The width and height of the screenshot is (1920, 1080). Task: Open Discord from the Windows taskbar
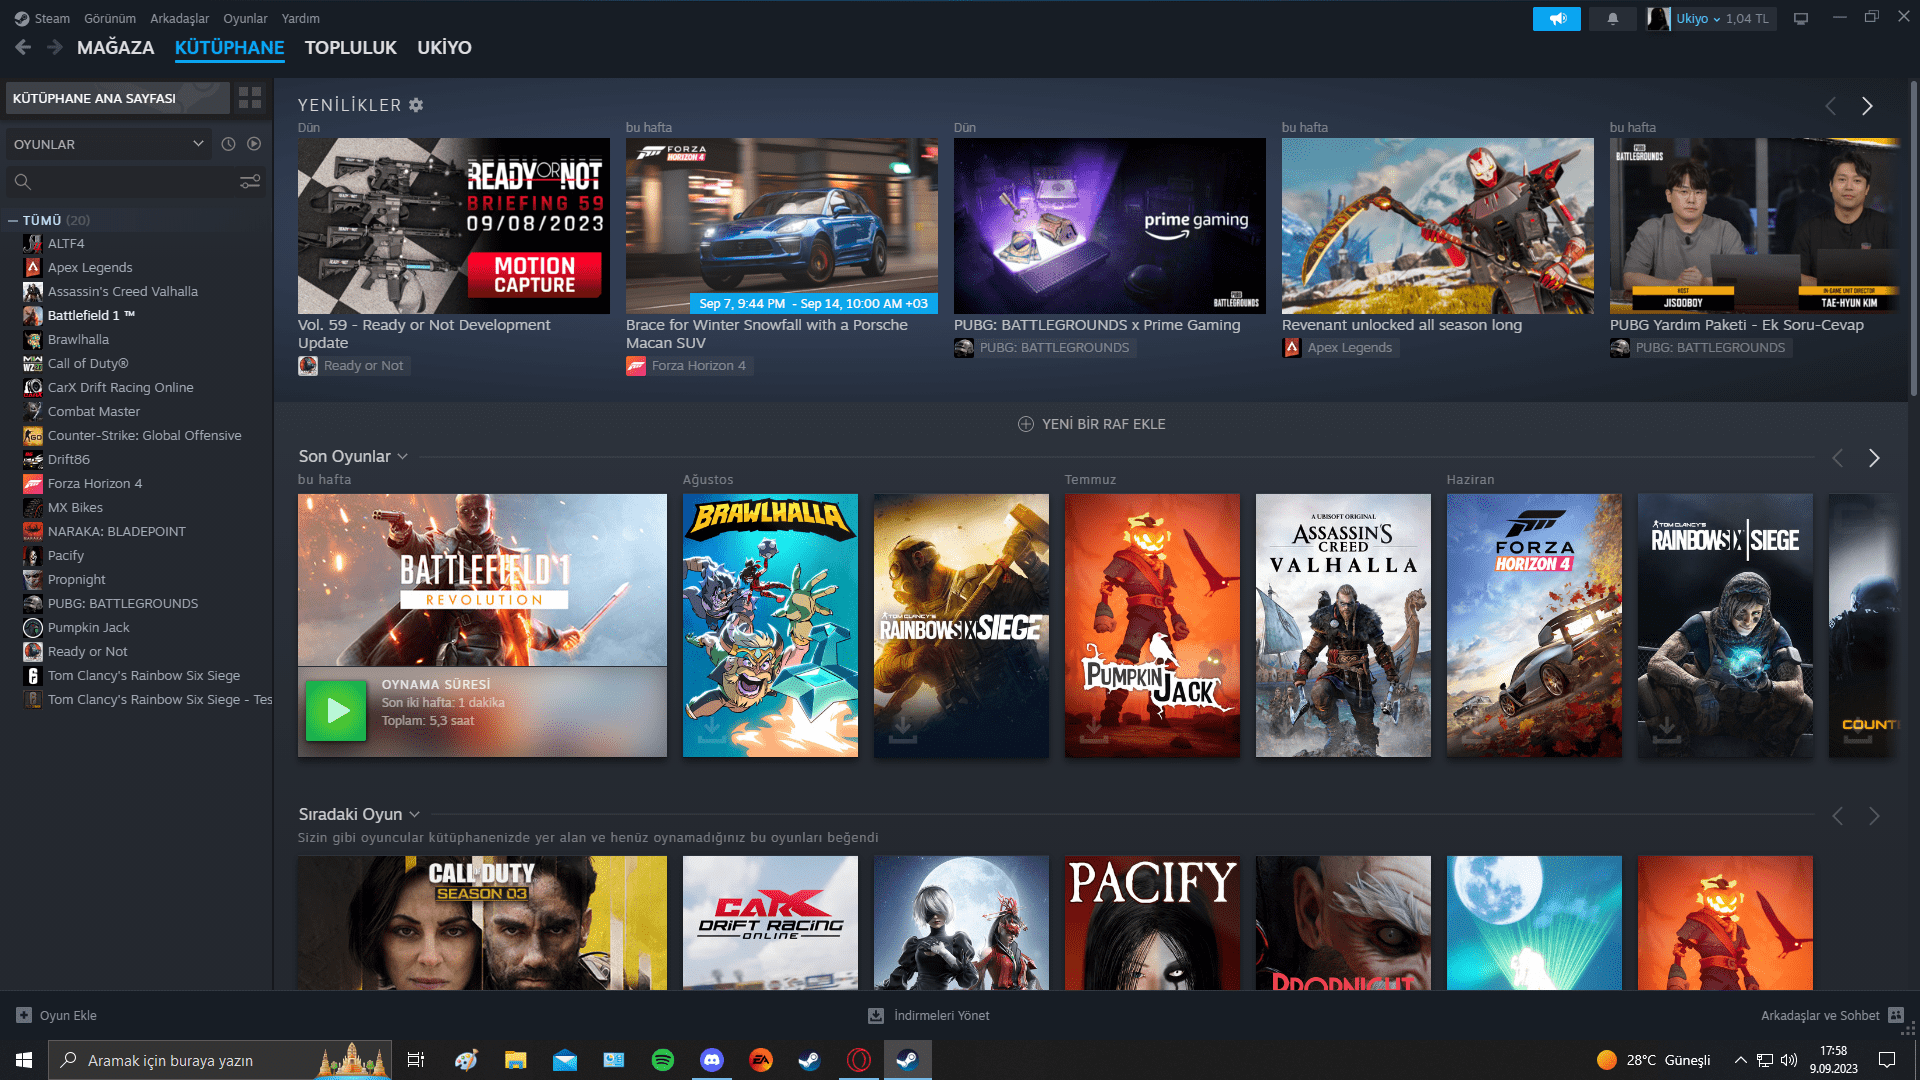coord(711,1060)
